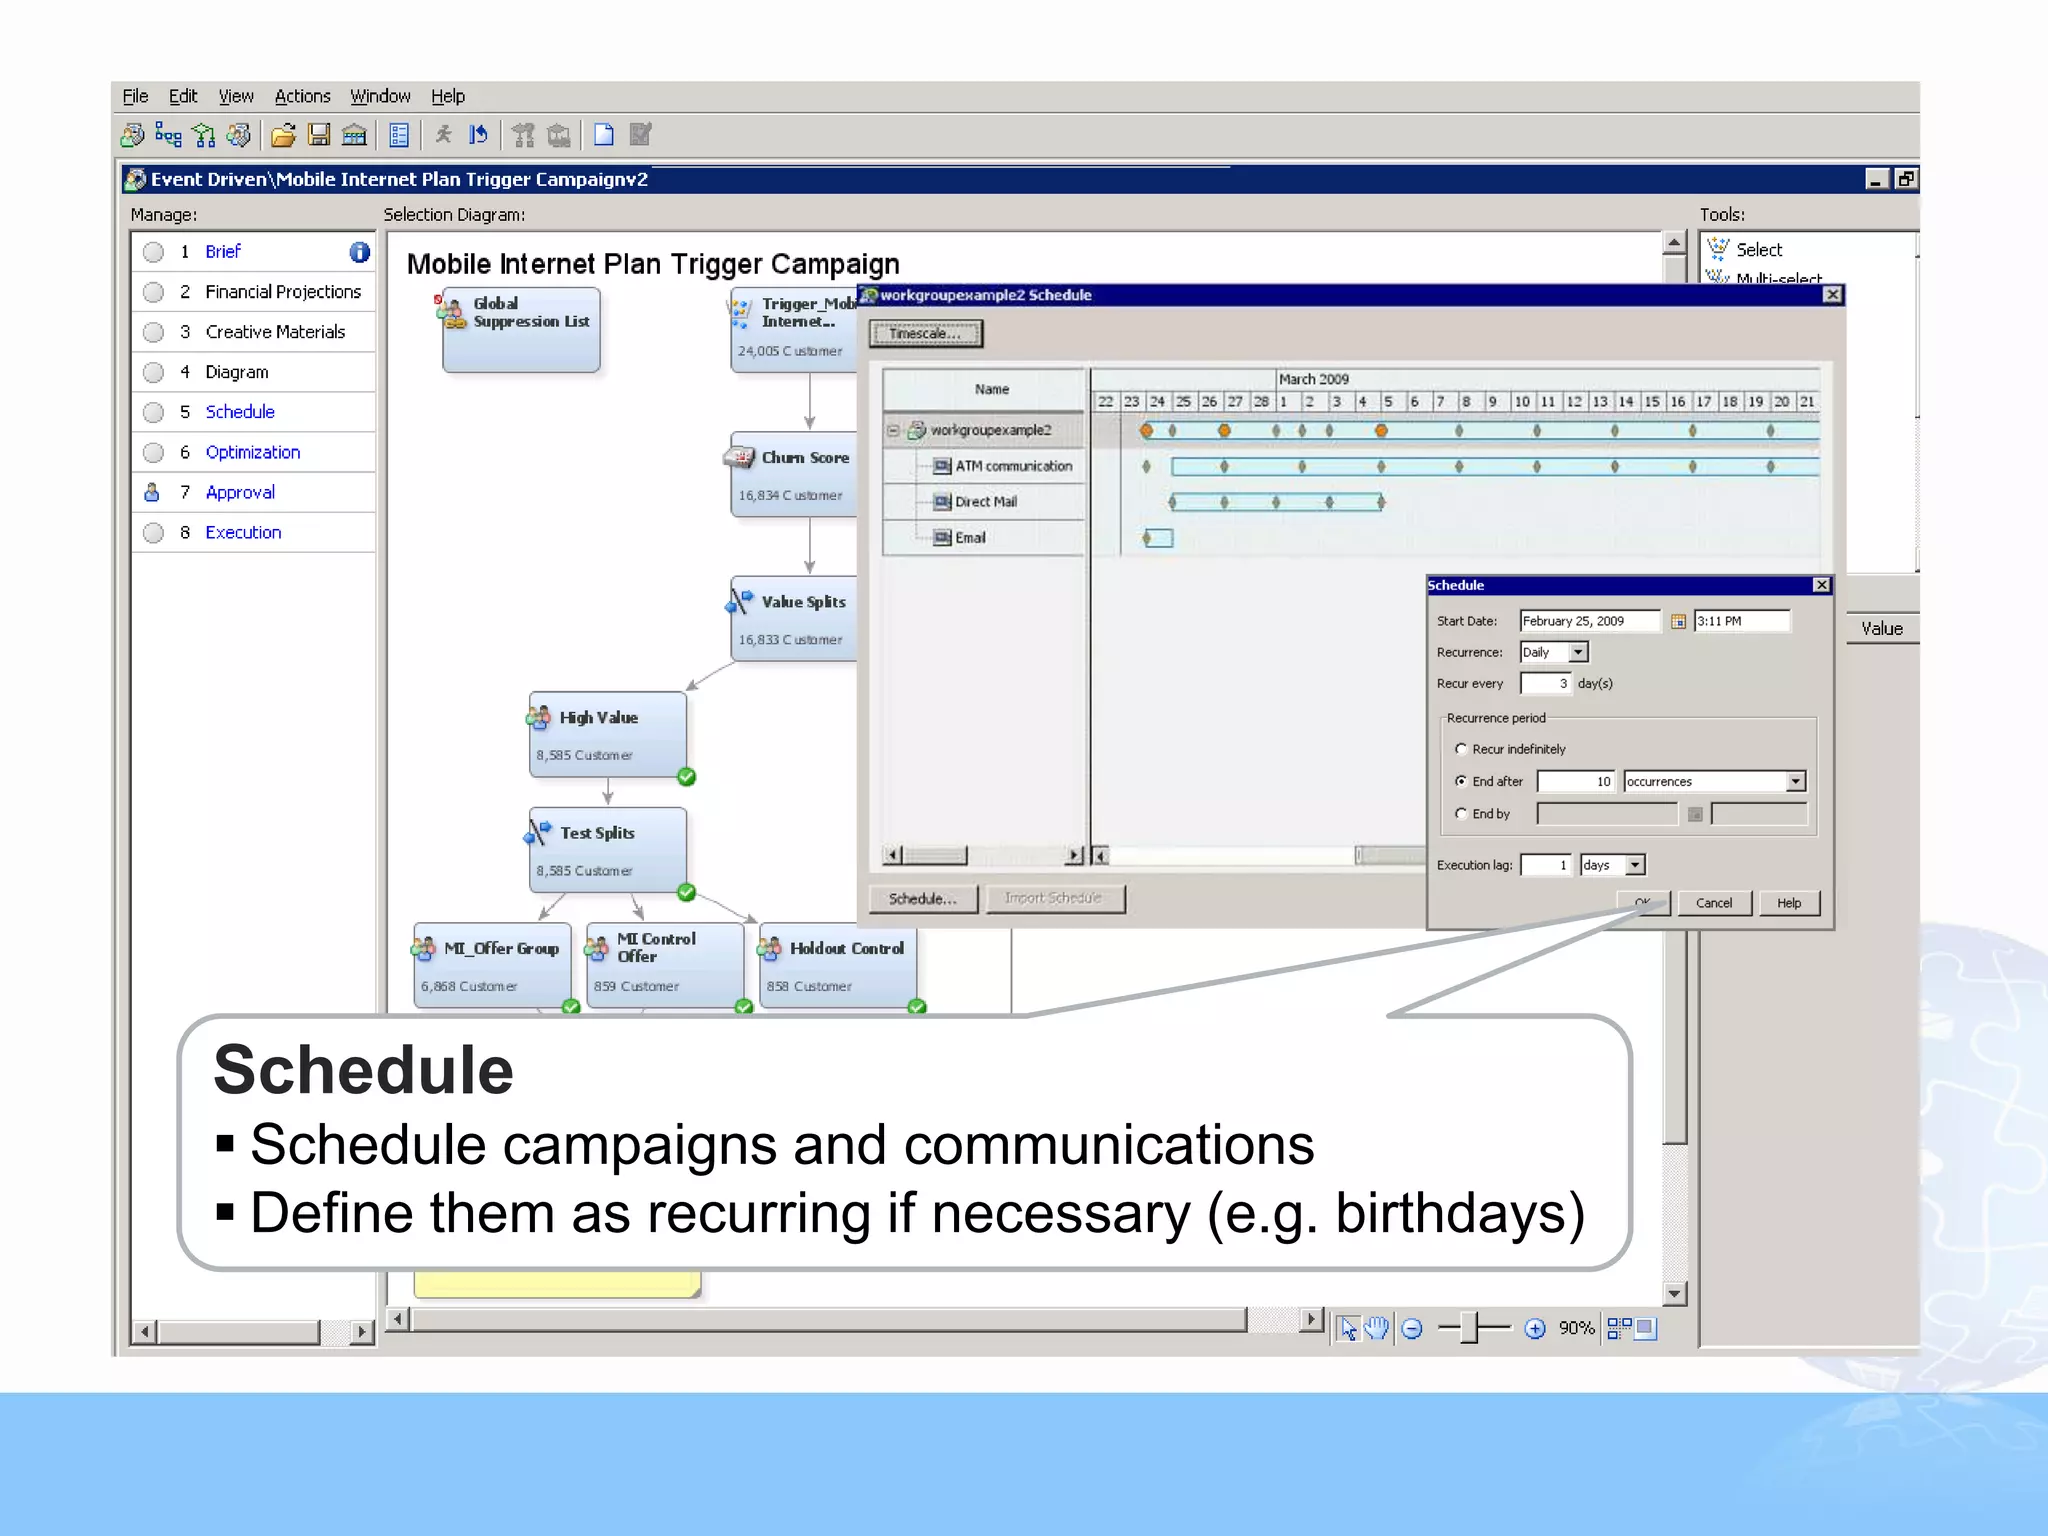Open the Edit menu
2048x1536 pixels.
[182, 96]
